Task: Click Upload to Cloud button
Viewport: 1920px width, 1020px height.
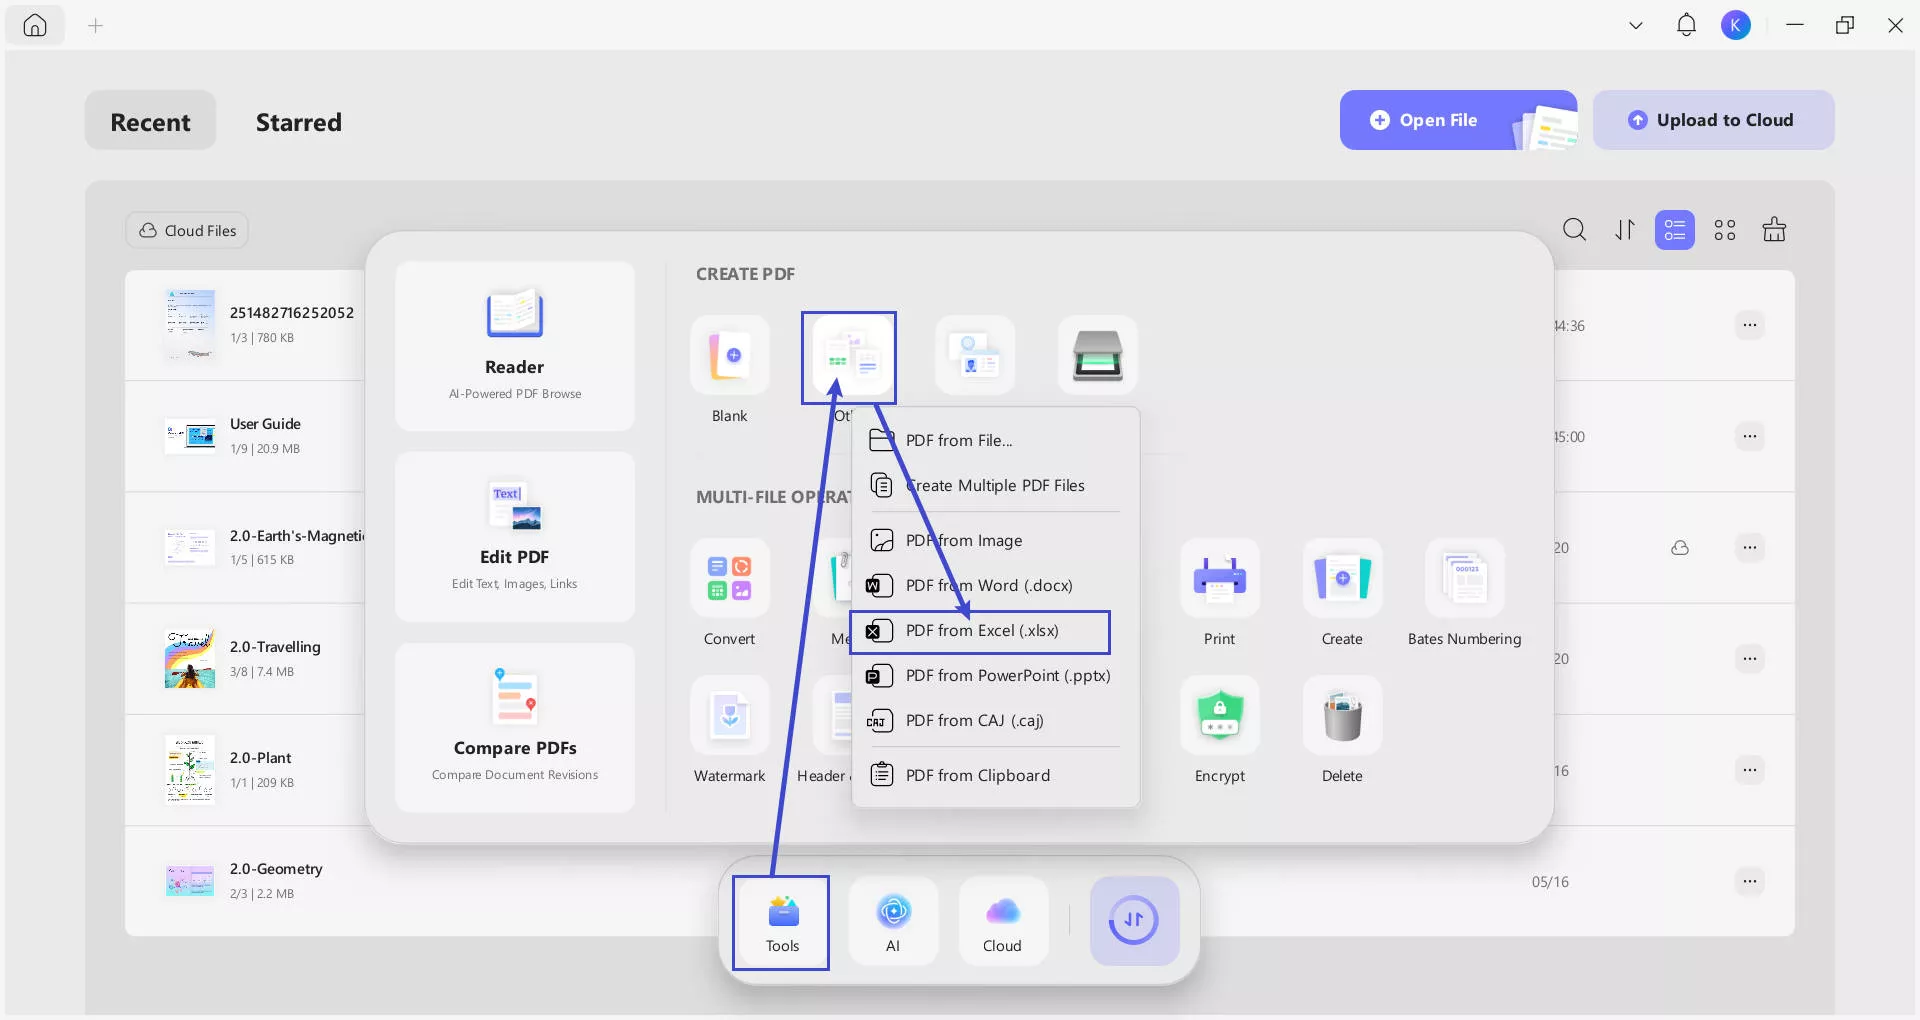Action: click(1712, 120)
